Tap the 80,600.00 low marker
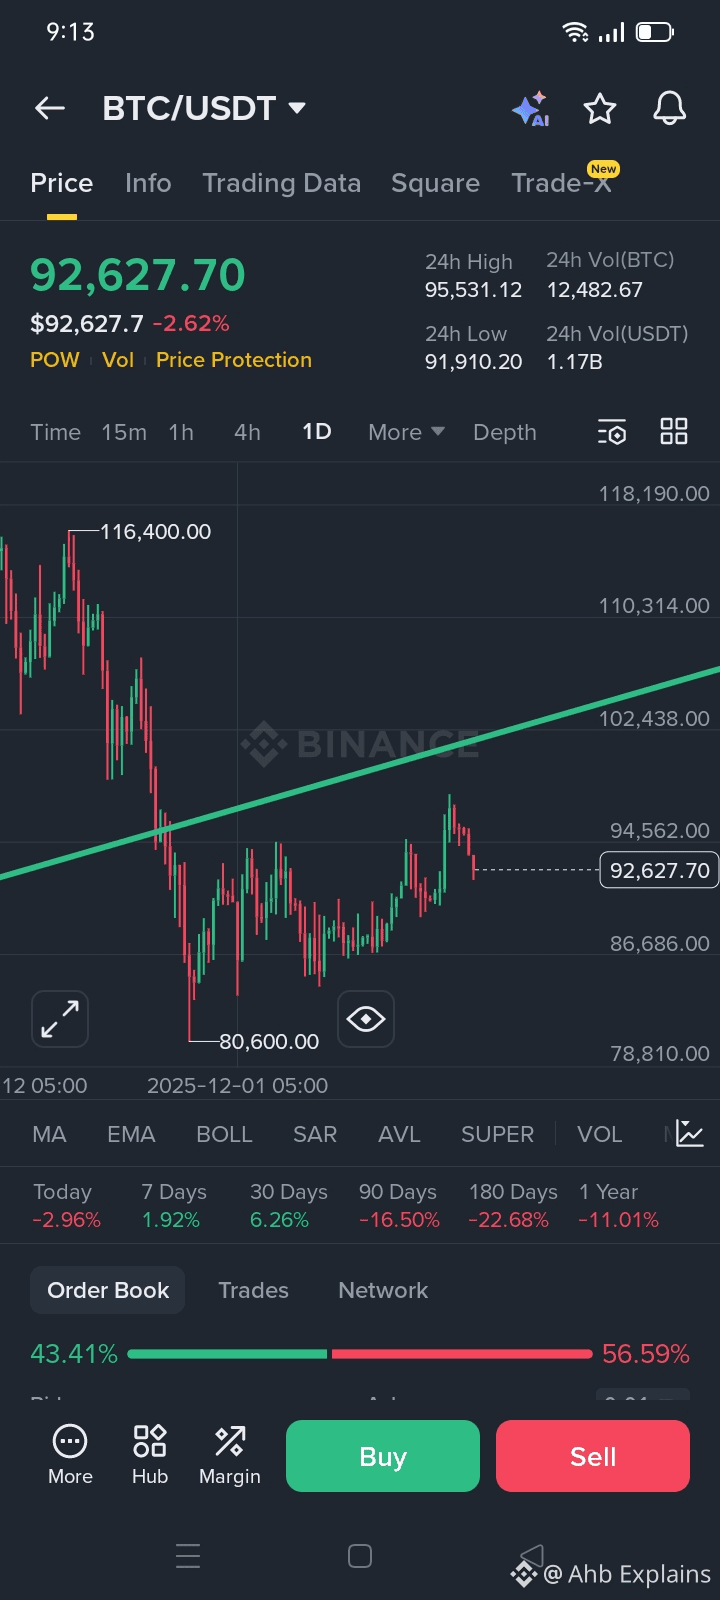The image size is (720, 1600). coord(269,1042)
